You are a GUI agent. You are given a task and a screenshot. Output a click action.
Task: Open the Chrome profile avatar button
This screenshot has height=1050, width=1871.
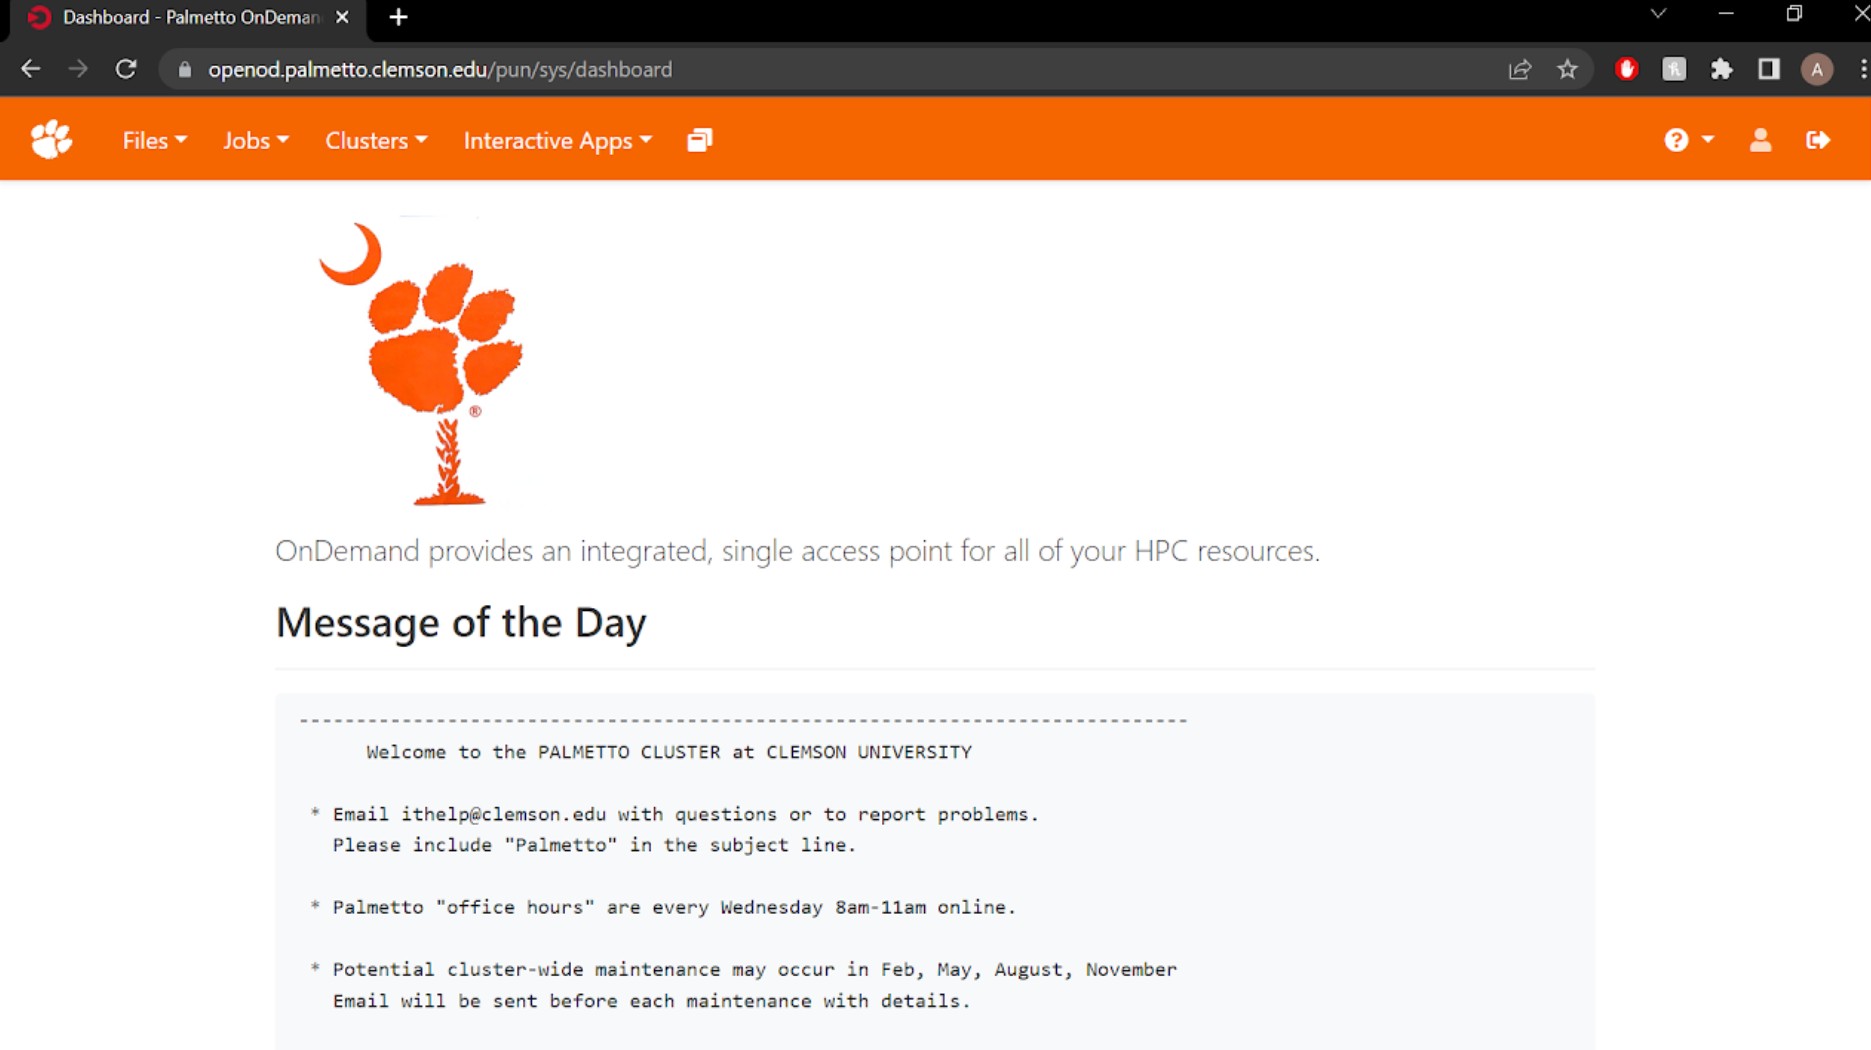point(1816,69)
